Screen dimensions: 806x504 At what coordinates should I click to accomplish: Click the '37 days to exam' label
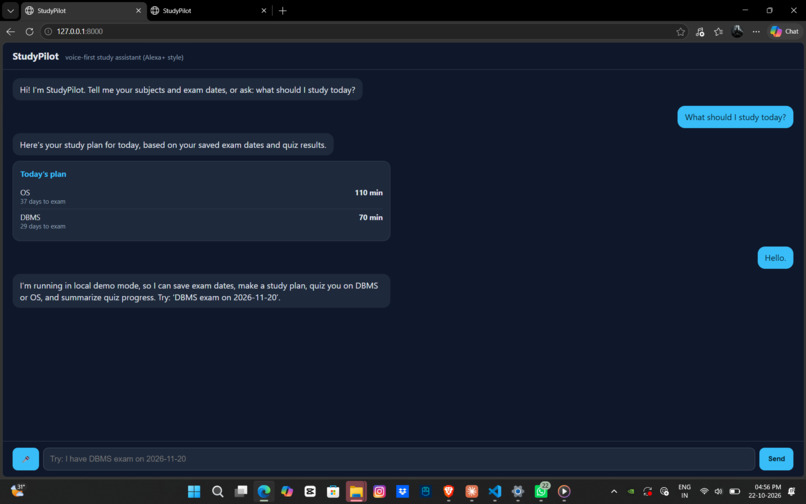[x=43, y=202]
